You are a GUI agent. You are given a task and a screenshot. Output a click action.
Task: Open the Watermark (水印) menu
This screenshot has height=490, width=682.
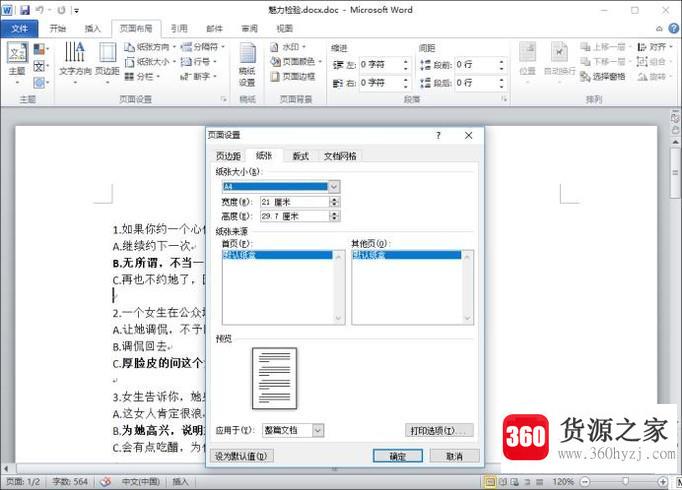(x=288, y=47)
